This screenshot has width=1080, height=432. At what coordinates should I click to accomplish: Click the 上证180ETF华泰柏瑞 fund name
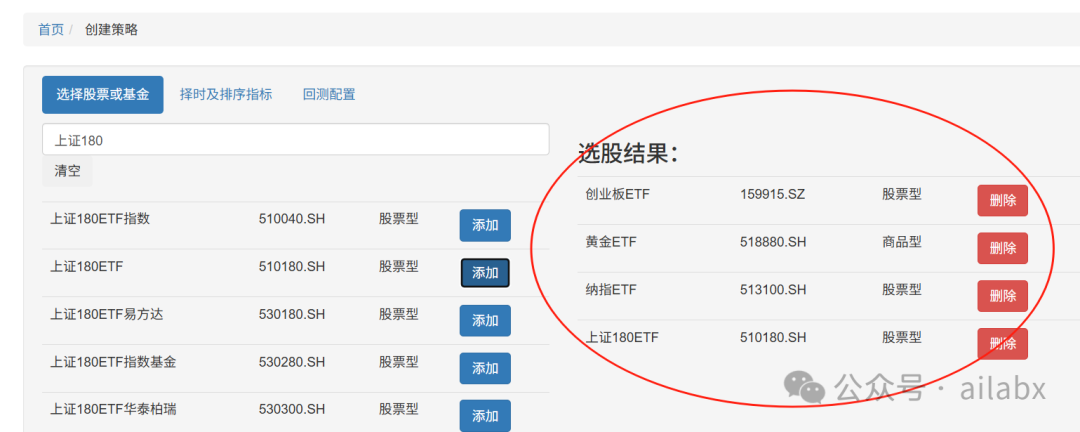[113, 409]
